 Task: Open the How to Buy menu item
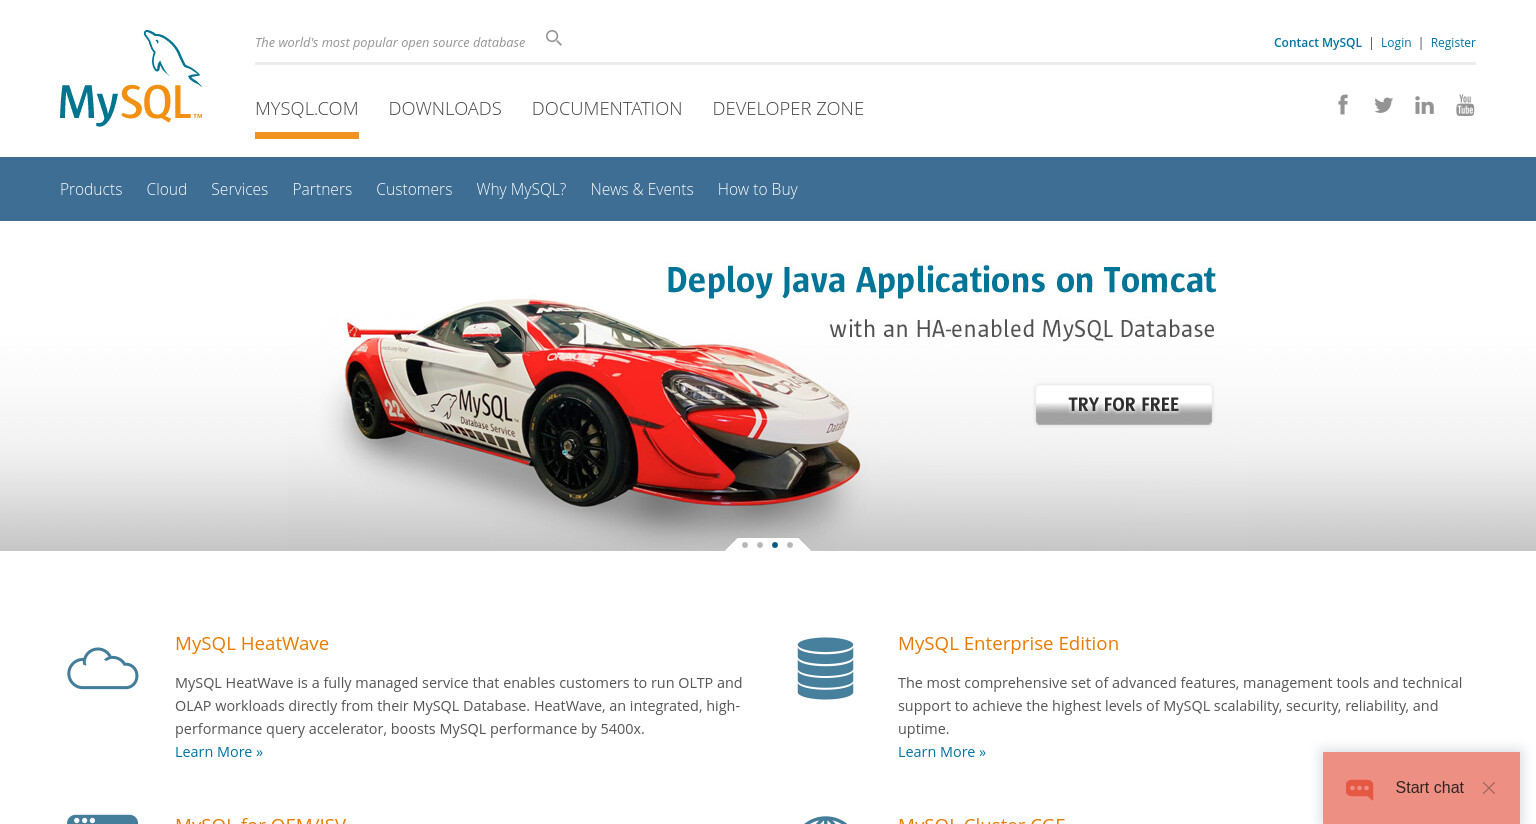click(x=757, y=189)
